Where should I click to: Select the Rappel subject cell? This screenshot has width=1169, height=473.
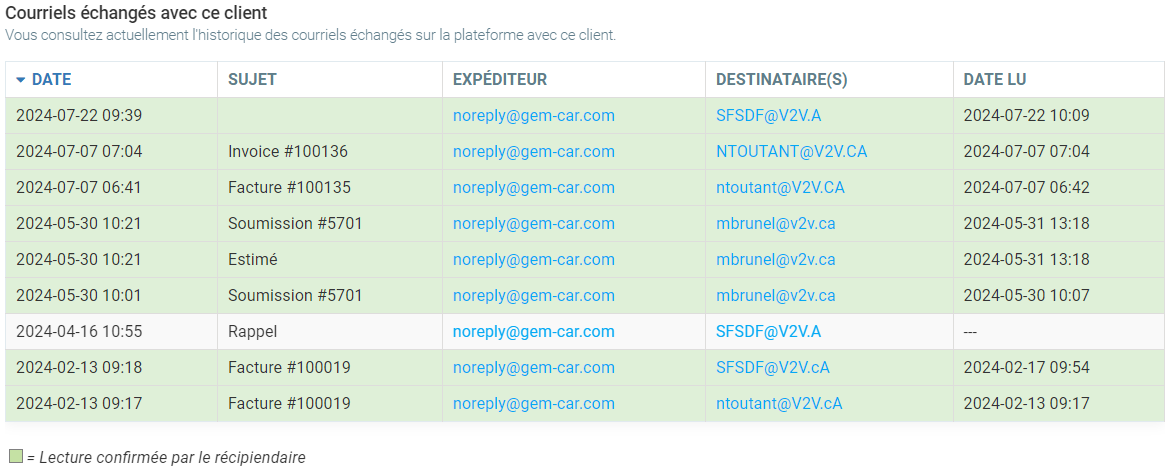point(252,332)
